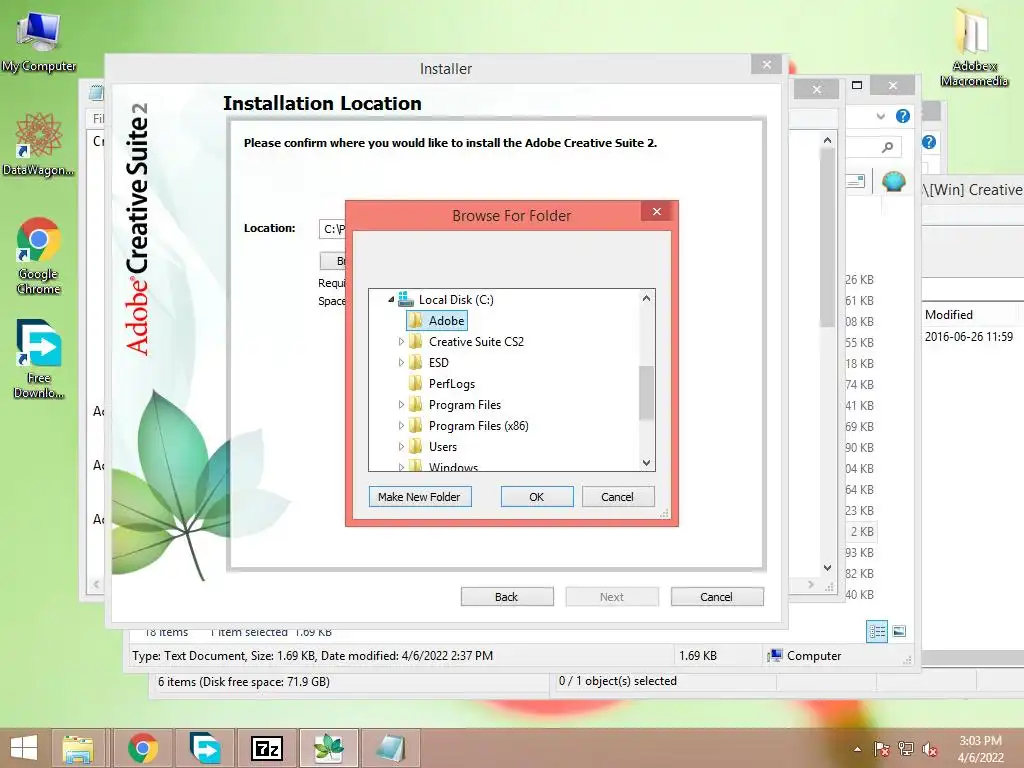Select the Program Files folder
This screenshot has height=768, width=1024.
455,405
